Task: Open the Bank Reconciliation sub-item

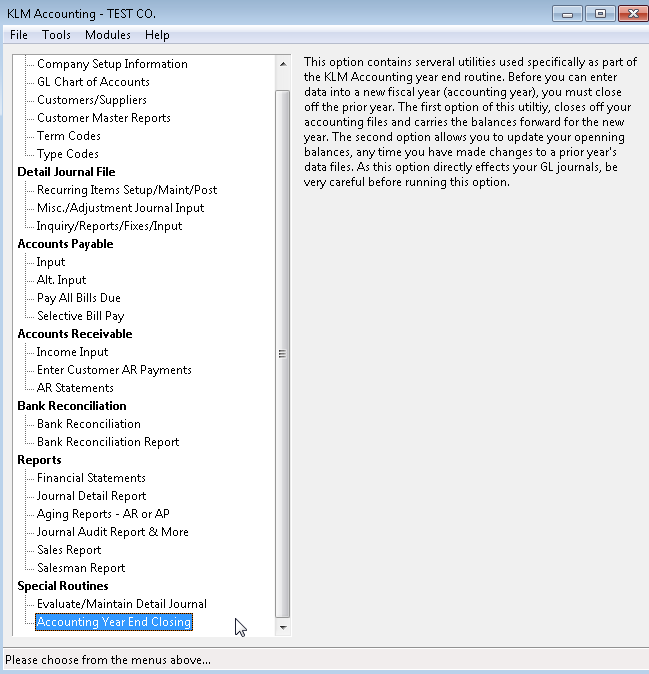Action: 89,424
